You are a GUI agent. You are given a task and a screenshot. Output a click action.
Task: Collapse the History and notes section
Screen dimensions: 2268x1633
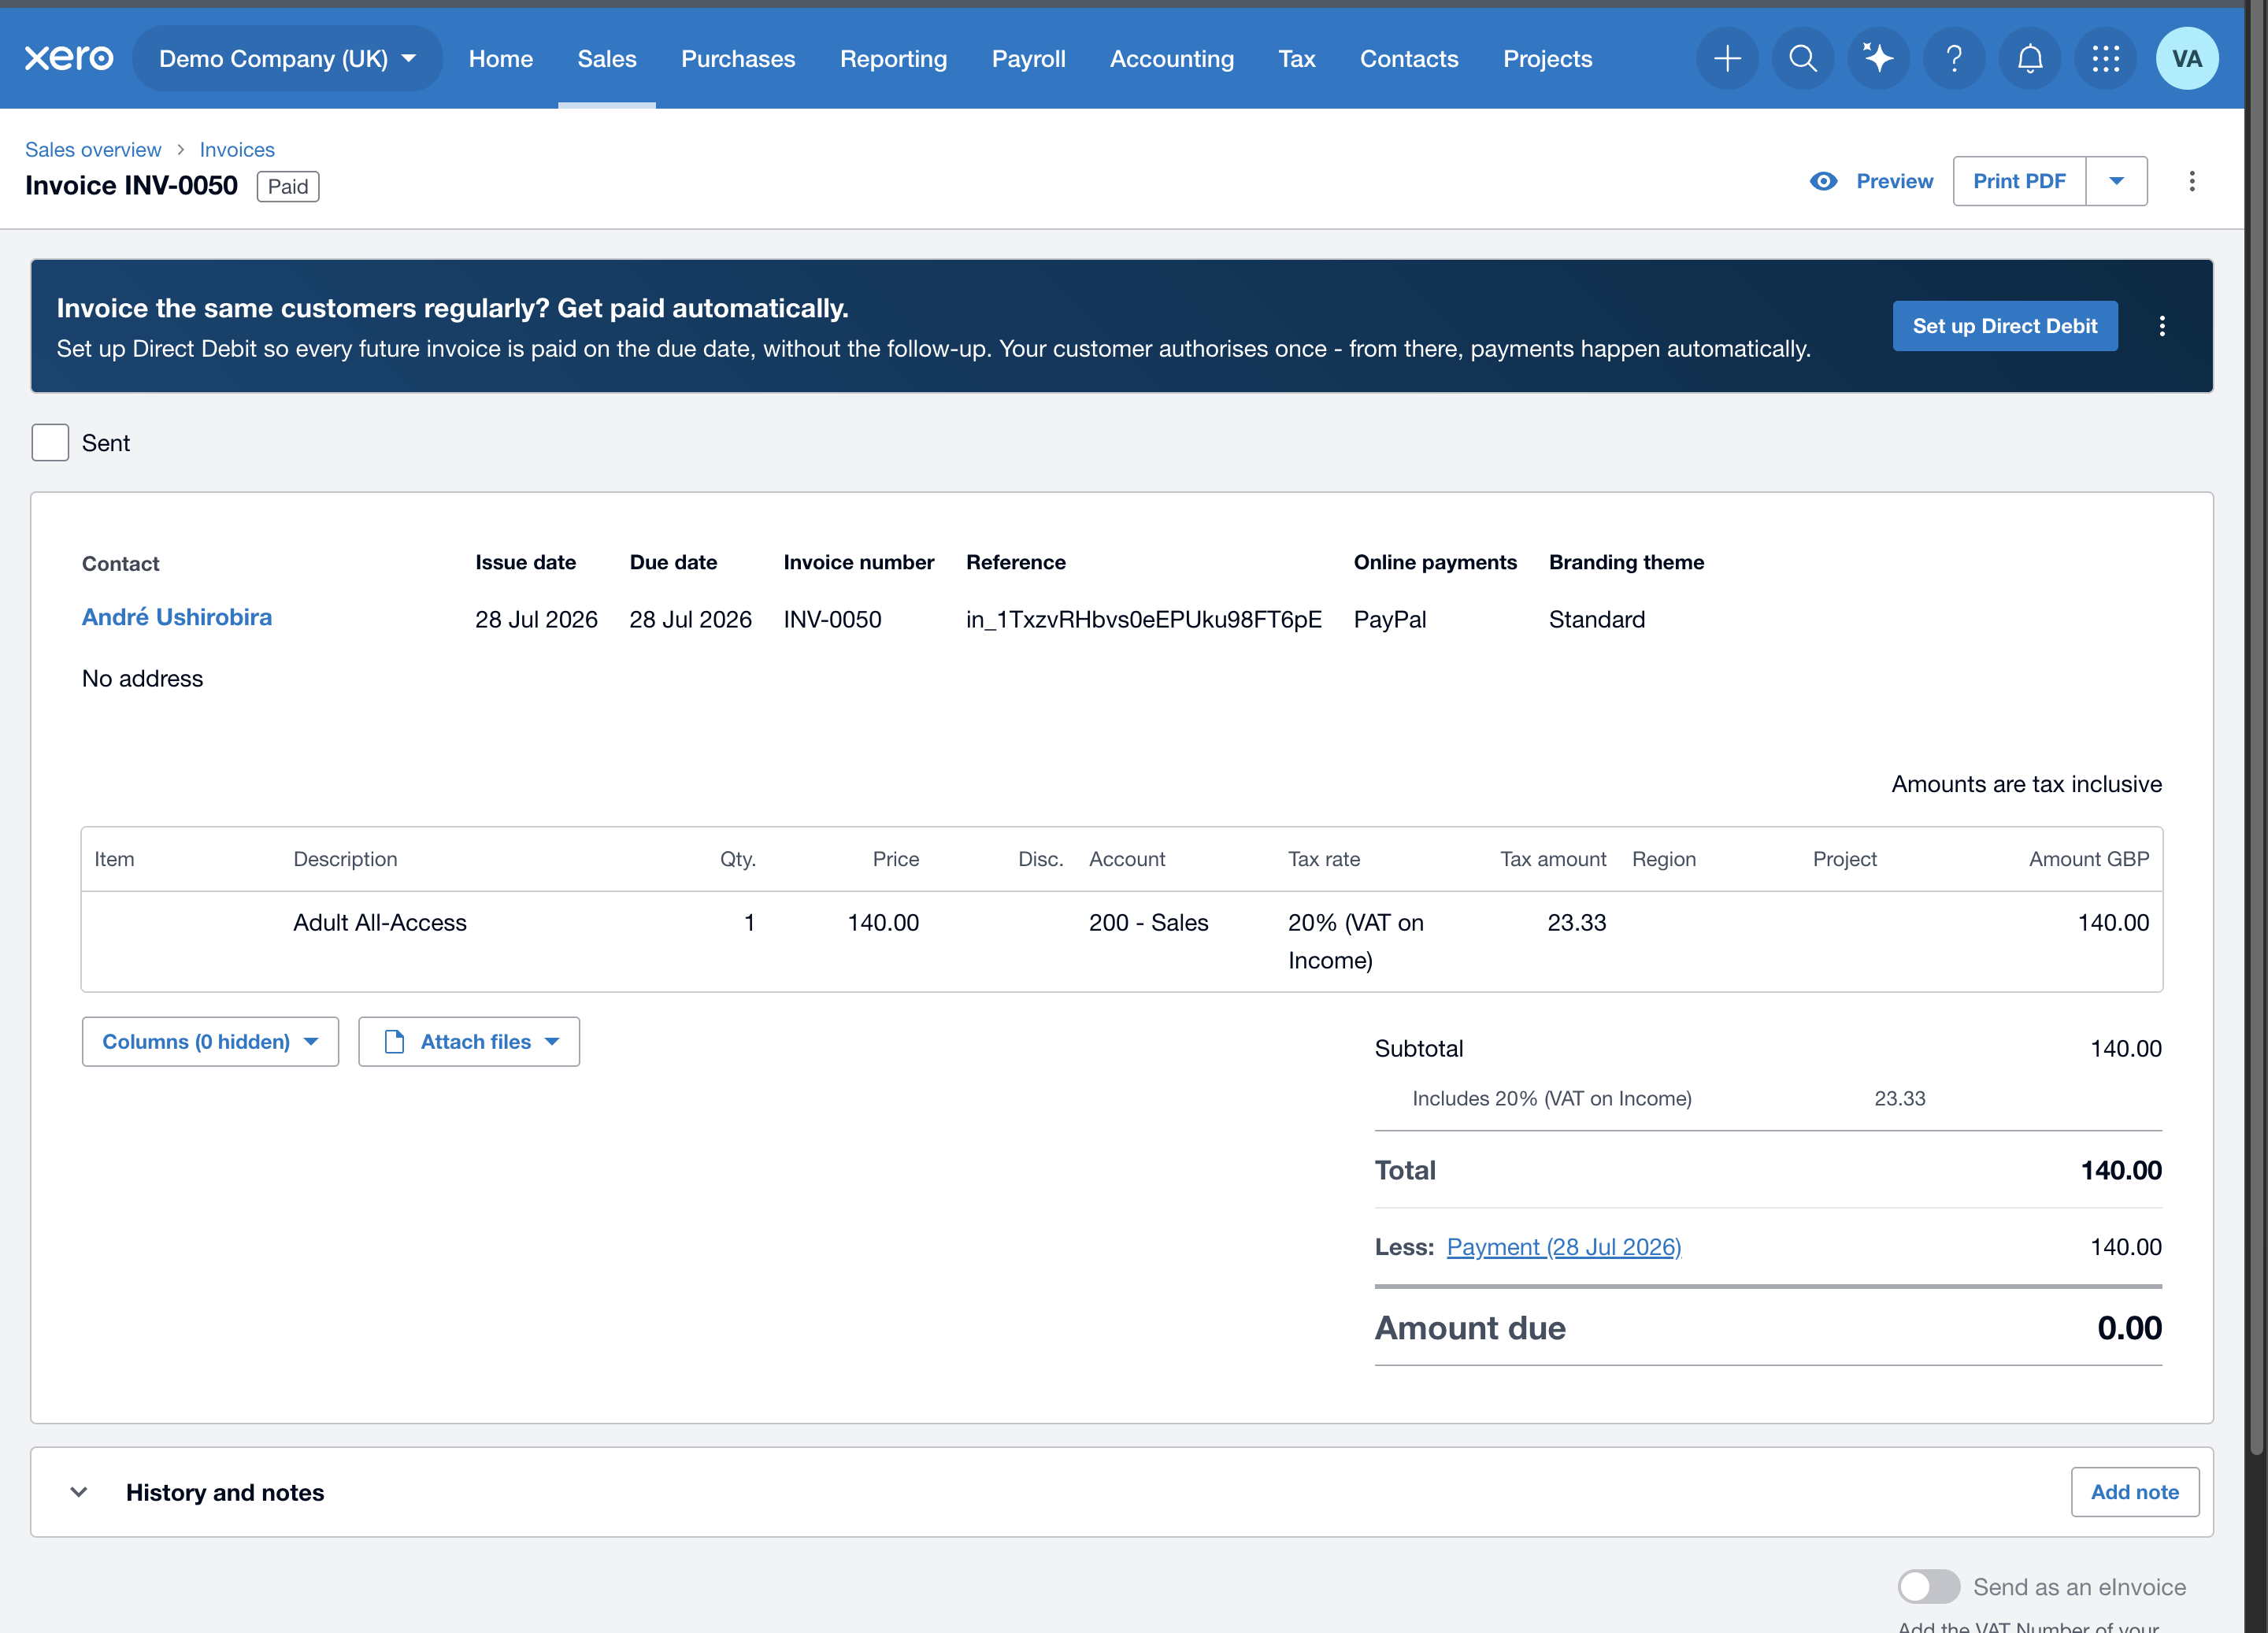pos(79,1492)
